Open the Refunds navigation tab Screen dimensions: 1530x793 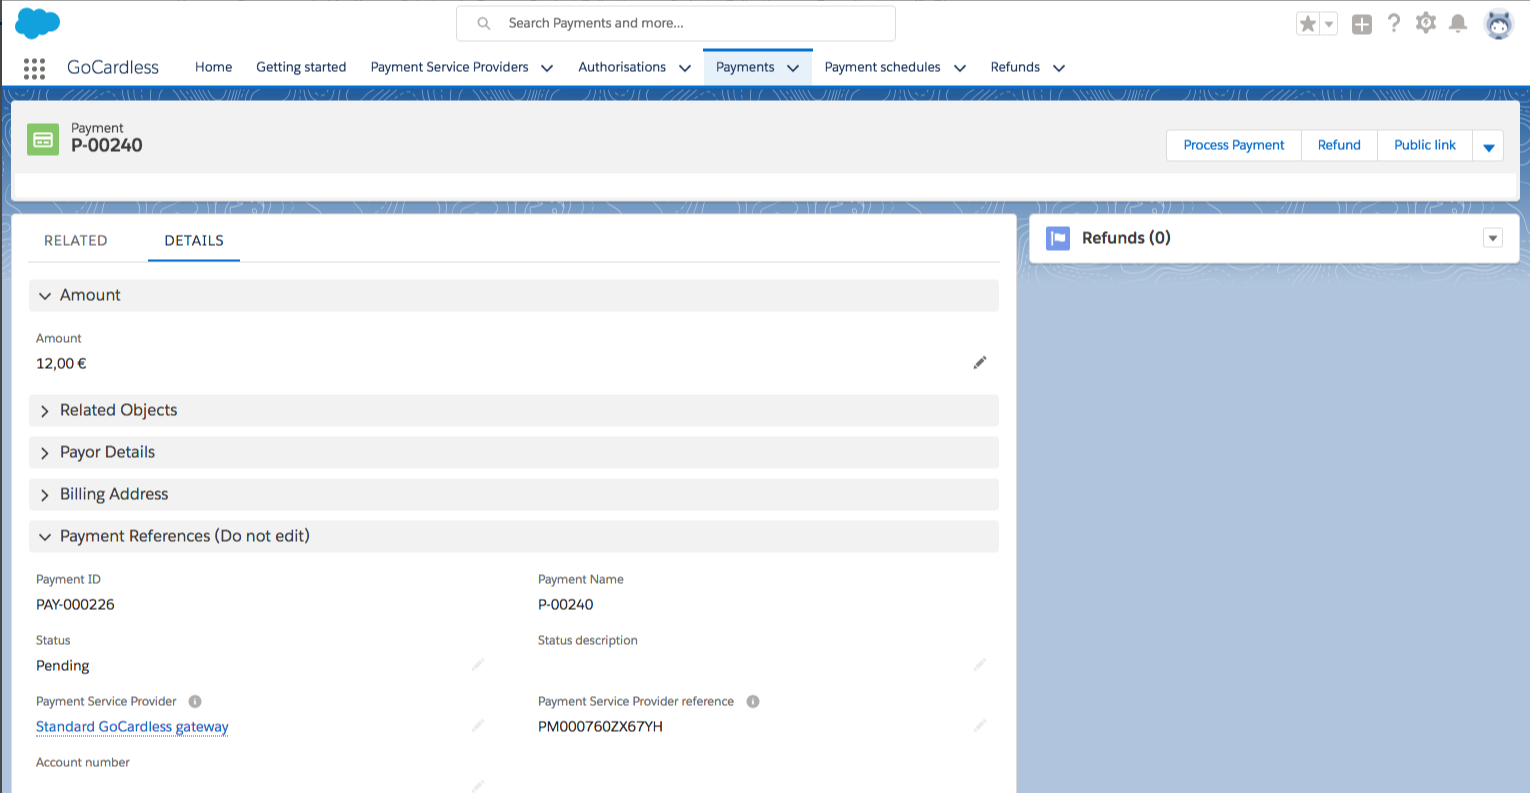click(x=1015, y=67)
